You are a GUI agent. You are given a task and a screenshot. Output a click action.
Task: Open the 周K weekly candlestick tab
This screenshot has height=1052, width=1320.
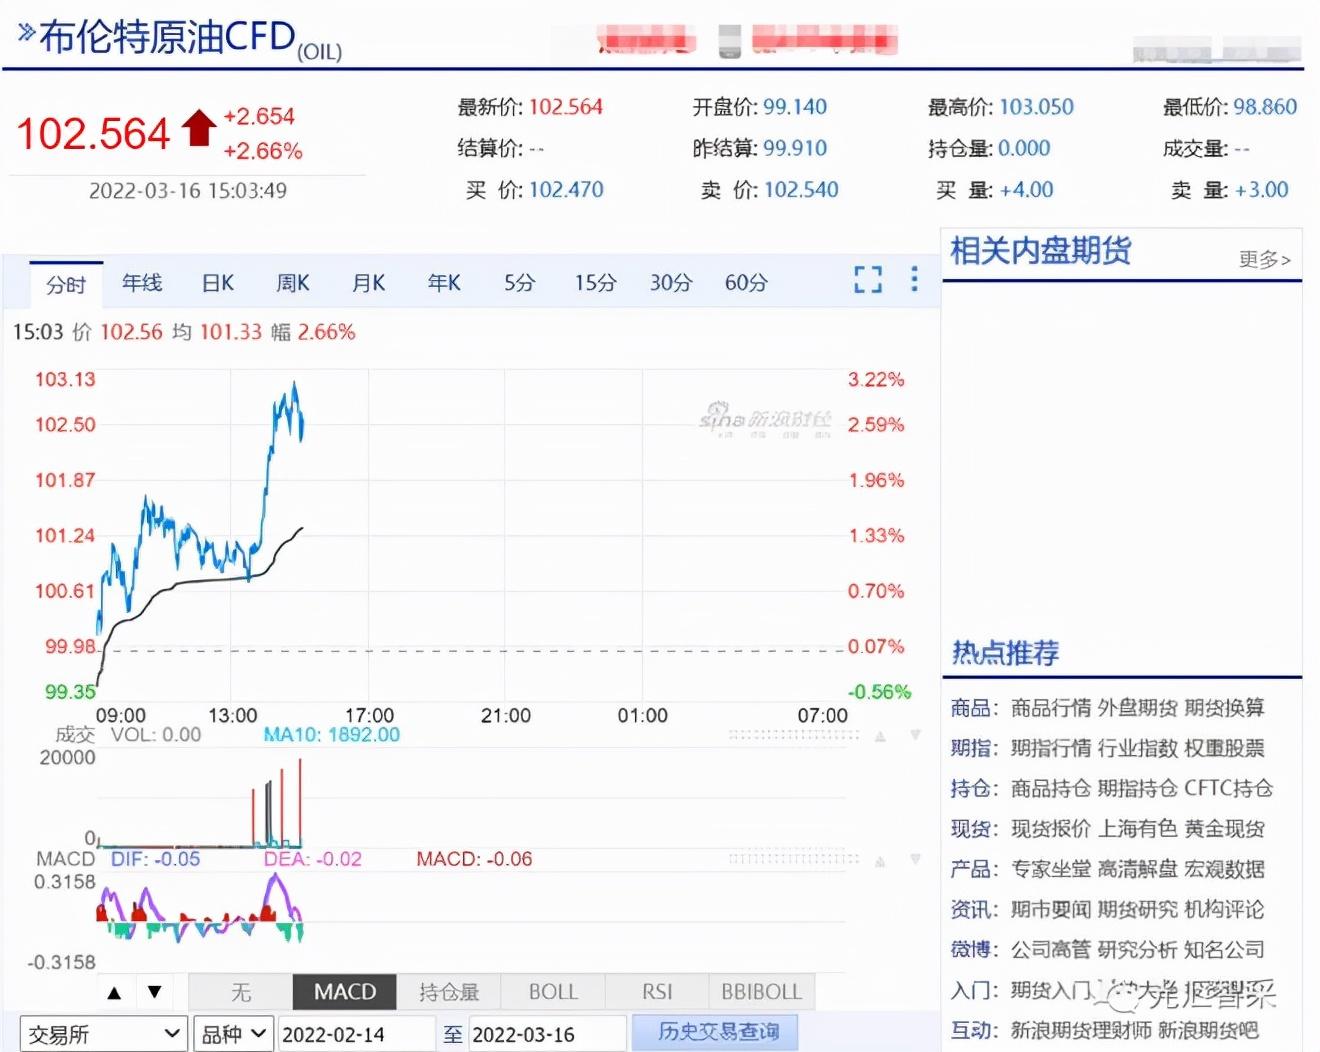293,283
